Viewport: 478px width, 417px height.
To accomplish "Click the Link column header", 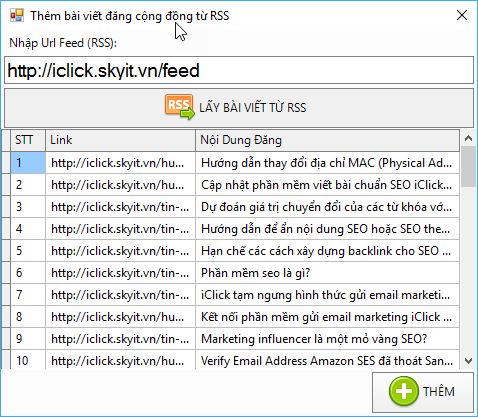I will [x=120, y=140].
